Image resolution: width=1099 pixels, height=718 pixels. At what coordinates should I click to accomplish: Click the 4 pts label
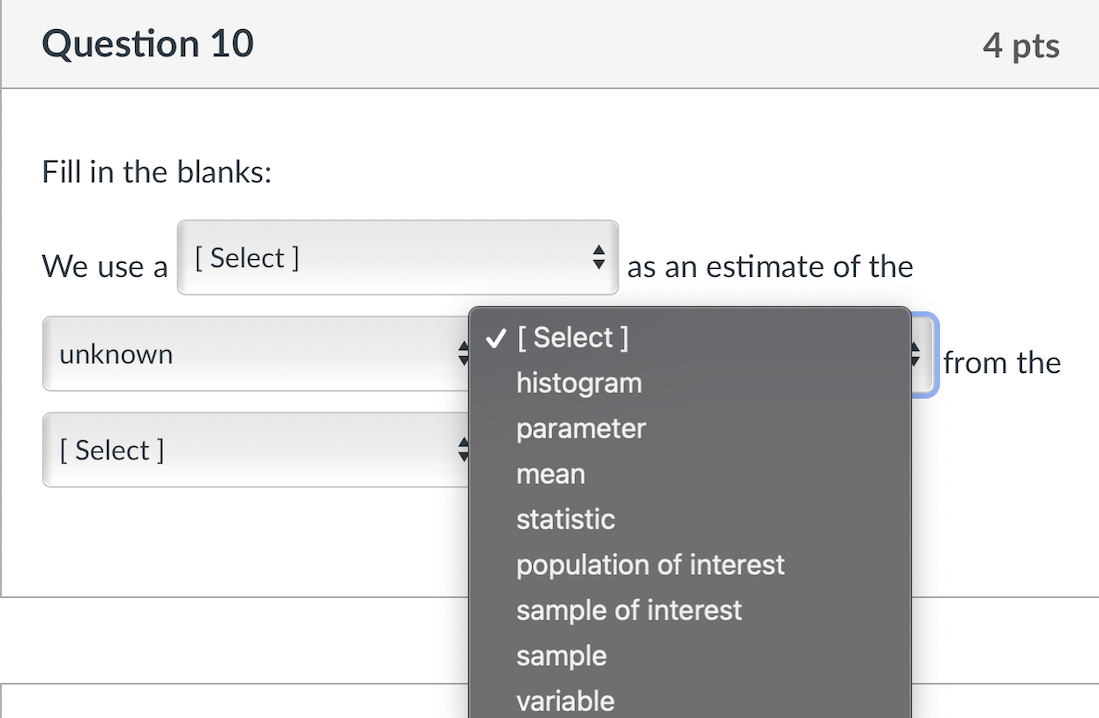pyautogui.click(x=1021, y=44)
